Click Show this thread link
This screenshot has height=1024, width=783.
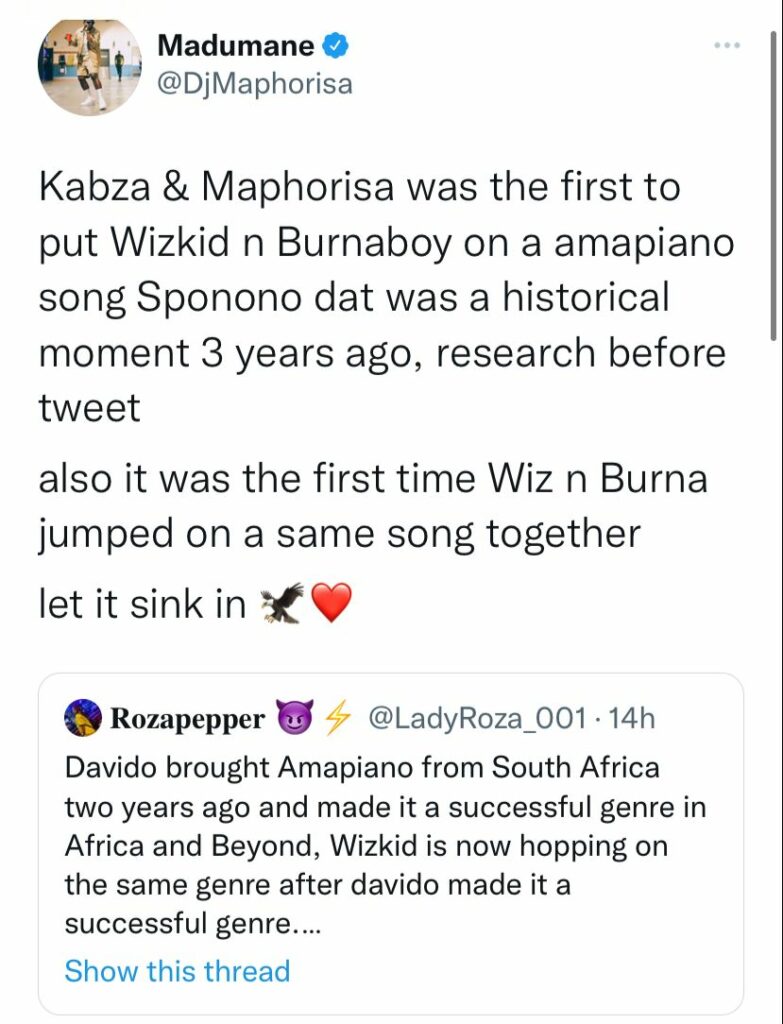(x=177, y=970)
